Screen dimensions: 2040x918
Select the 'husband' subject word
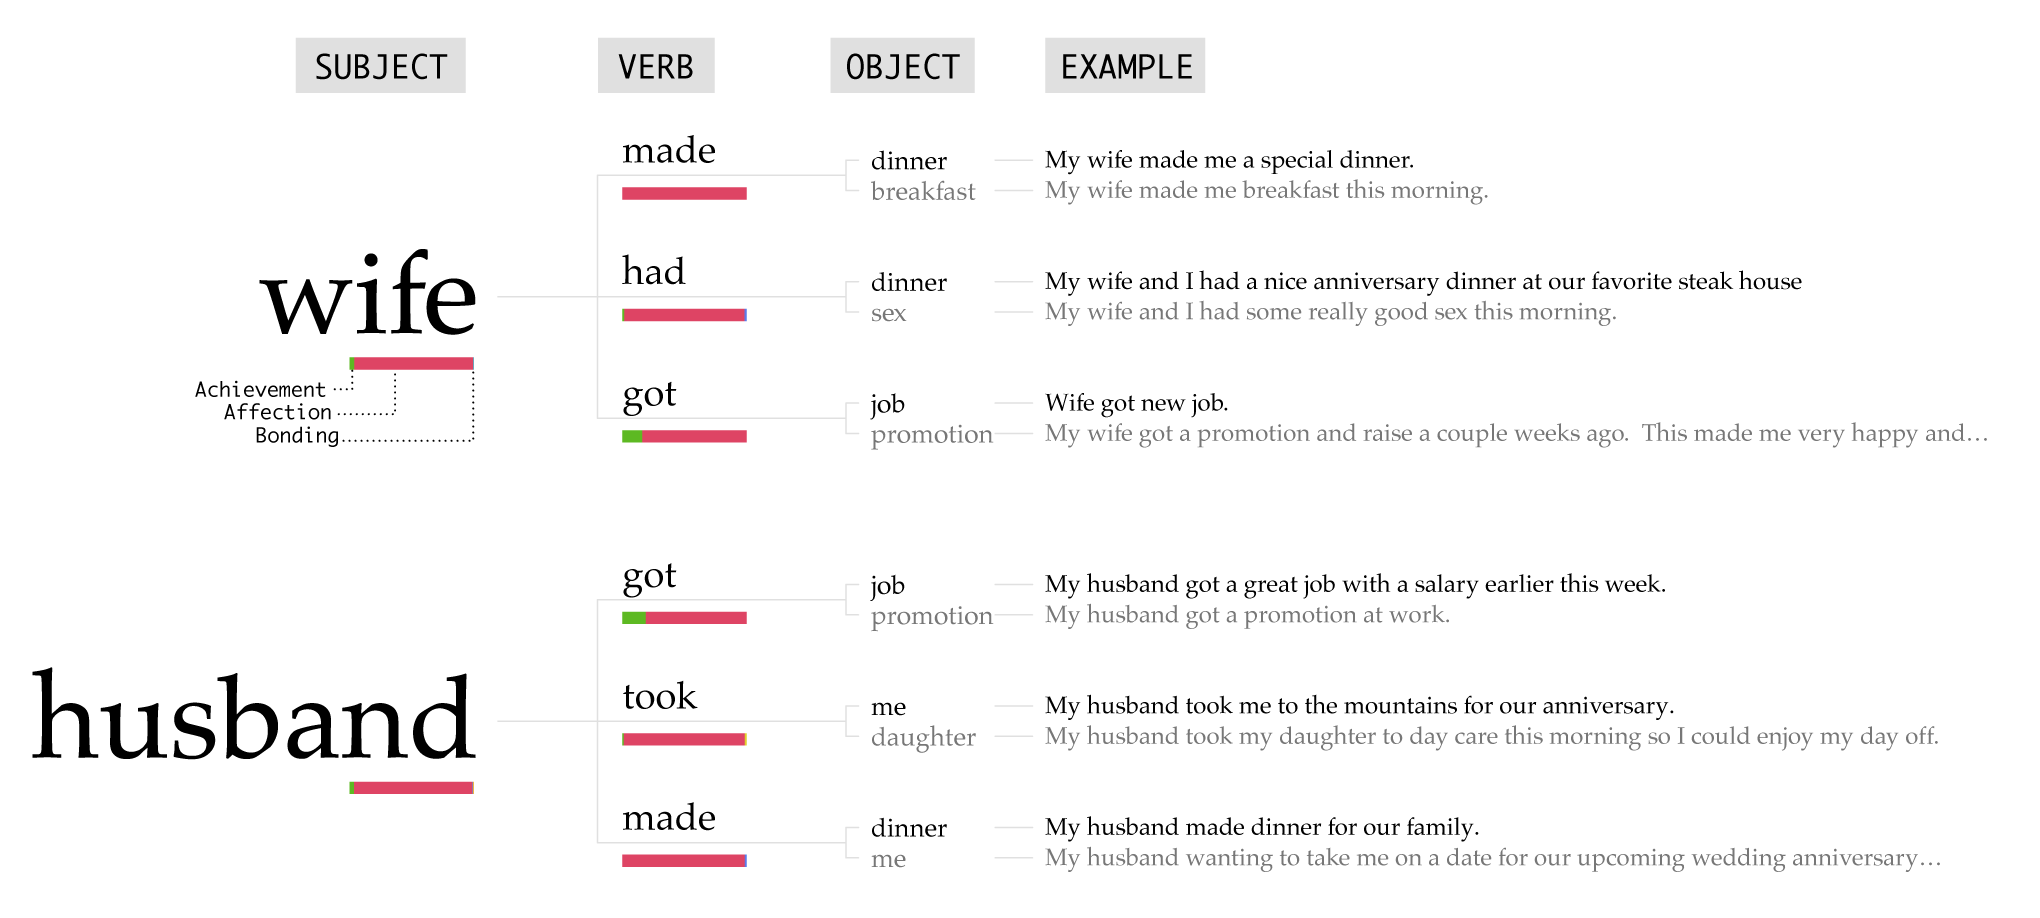(253, 717)
